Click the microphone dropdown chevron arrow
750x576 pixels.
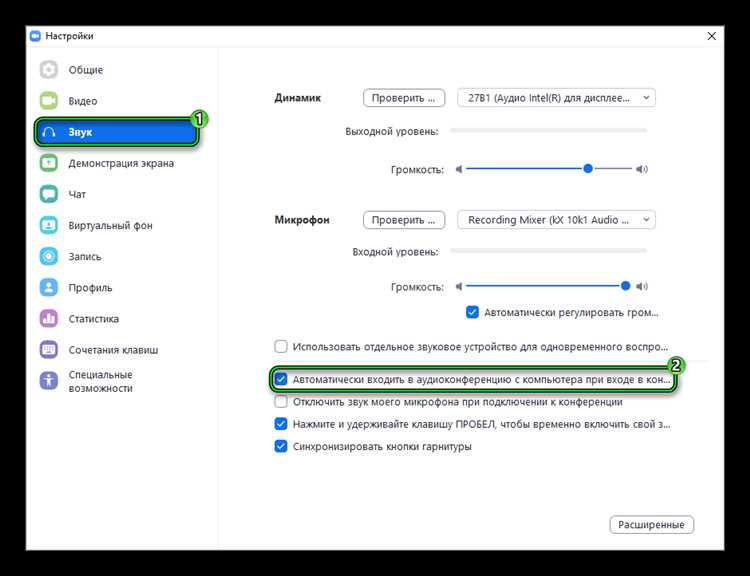coord(646,220)
